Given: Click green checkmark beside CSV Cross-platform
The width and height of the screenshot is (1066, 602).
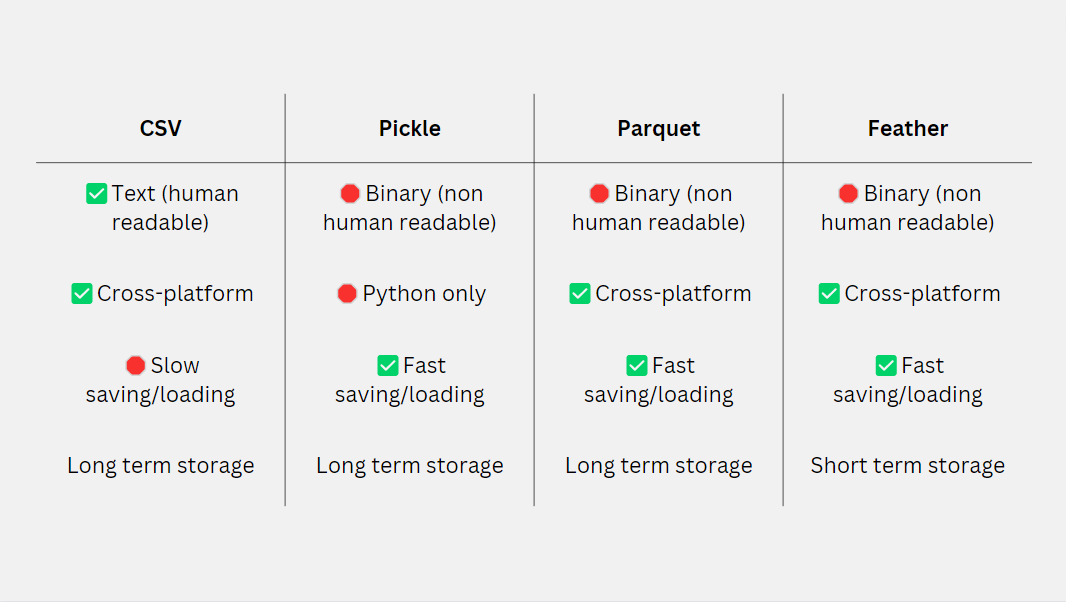Looking at the screenshot, I should [82, 294].
